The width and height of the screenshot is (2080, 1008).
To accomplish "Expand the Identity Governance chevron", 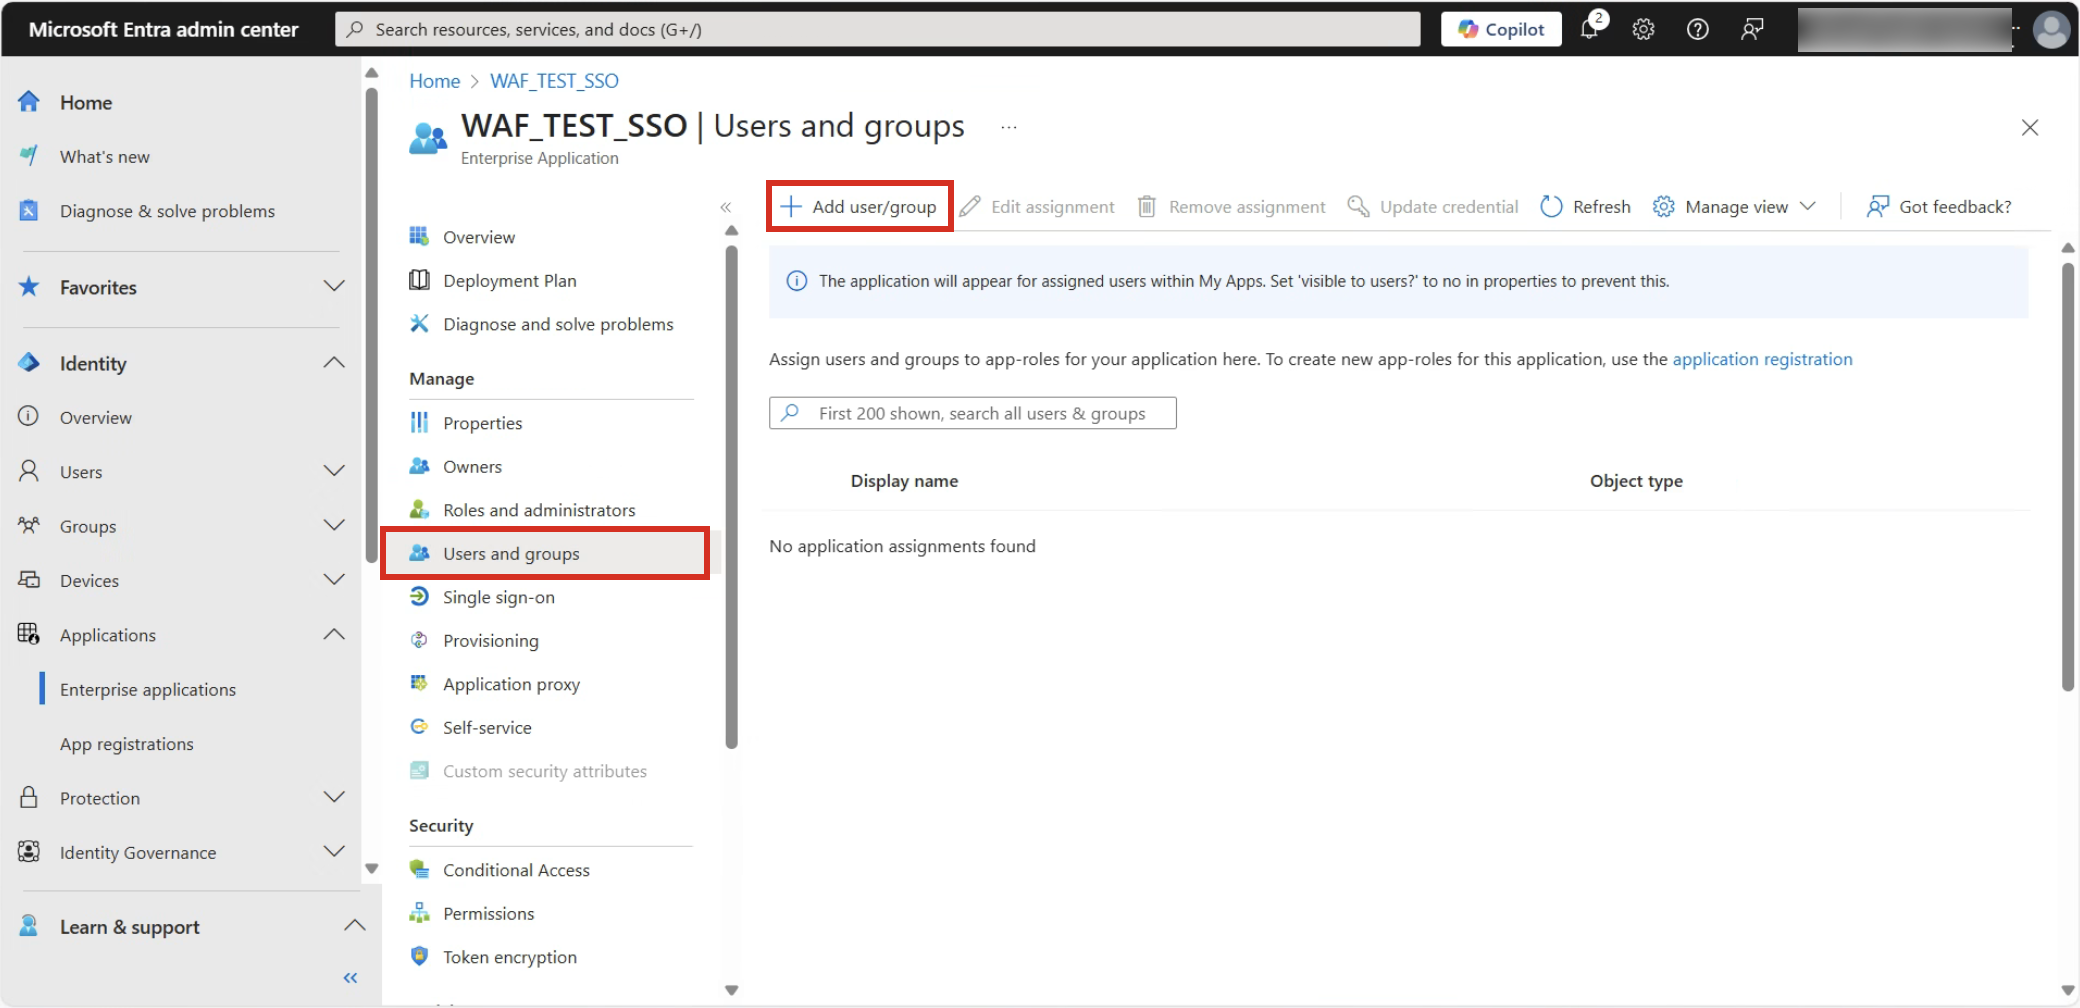I will pos(334,852).
